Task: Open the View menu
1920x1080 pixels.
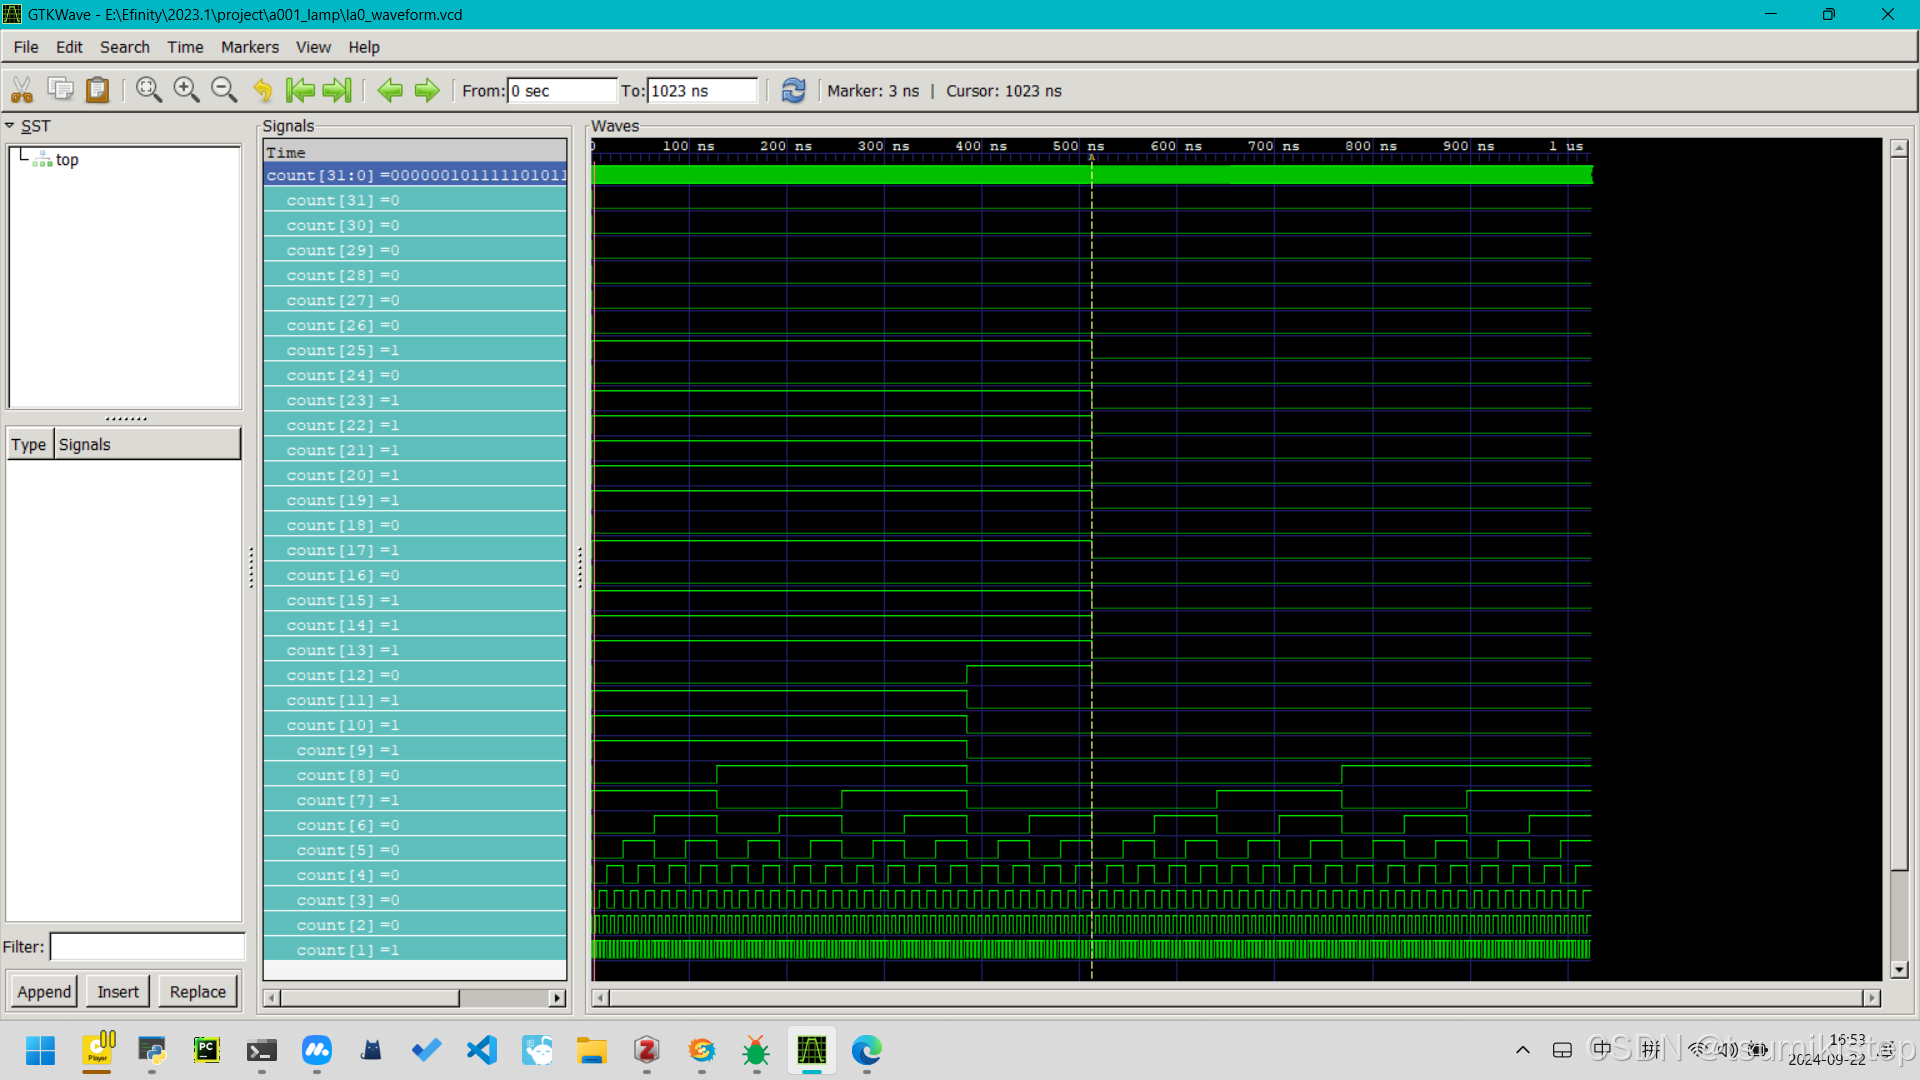Action: click(x=313, y=47)
